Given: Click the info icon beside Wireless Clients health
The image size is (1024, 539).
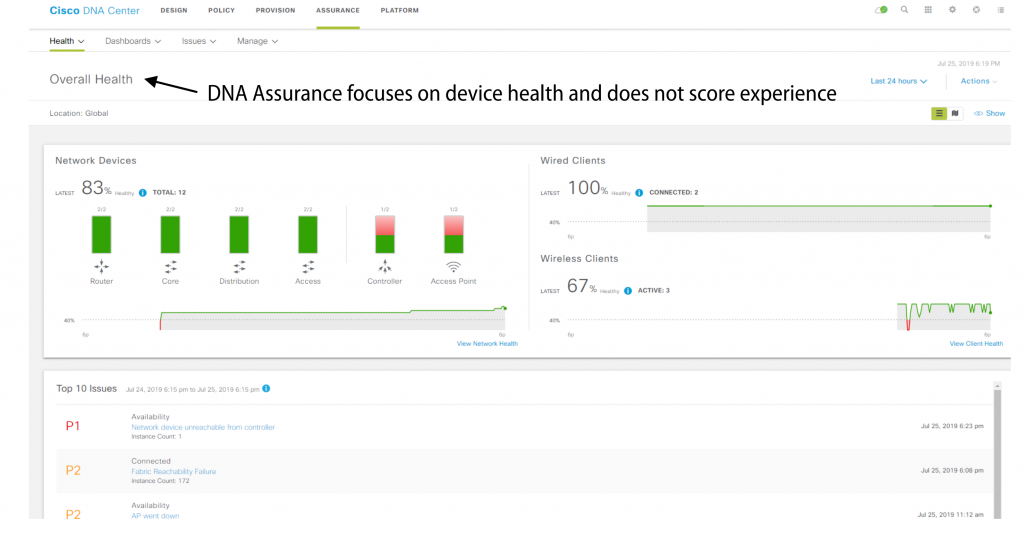Looking at the screenshot, I should [628, 291].
